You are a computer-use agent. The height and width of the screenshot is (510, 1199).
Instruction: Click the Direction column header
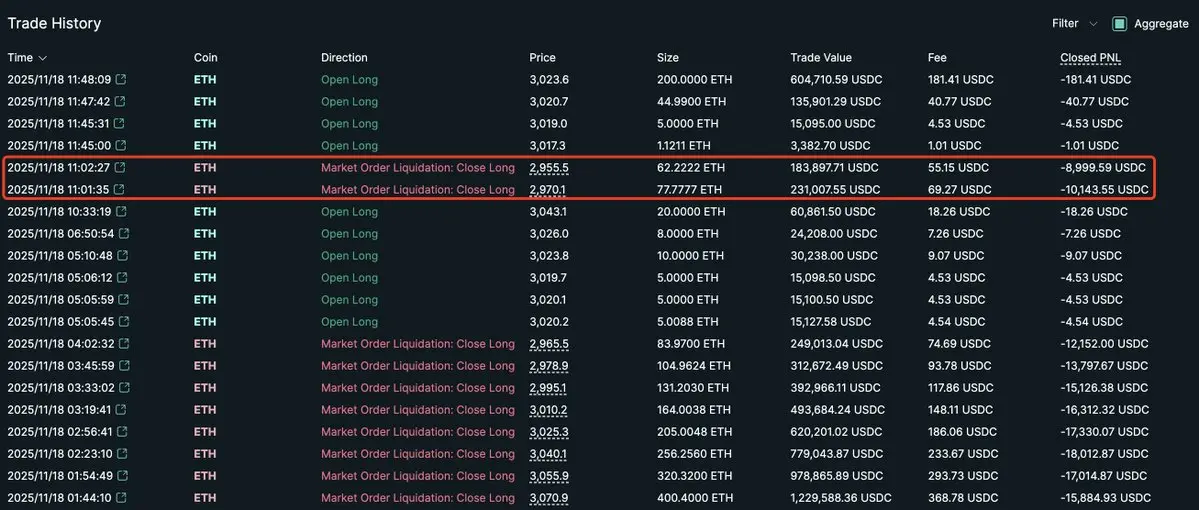click(344, 57)
